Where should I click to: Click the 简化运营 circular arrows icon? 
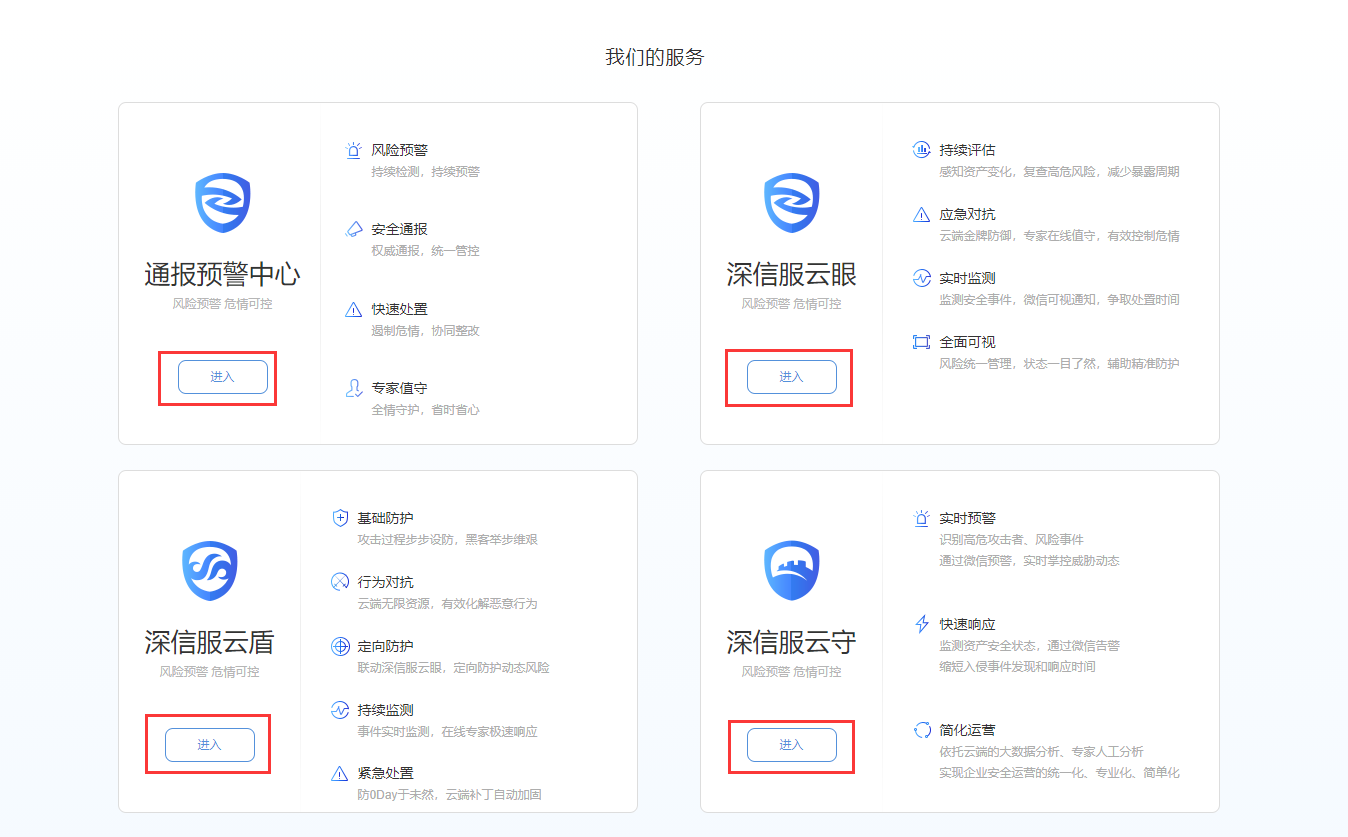tap(921, 730)
